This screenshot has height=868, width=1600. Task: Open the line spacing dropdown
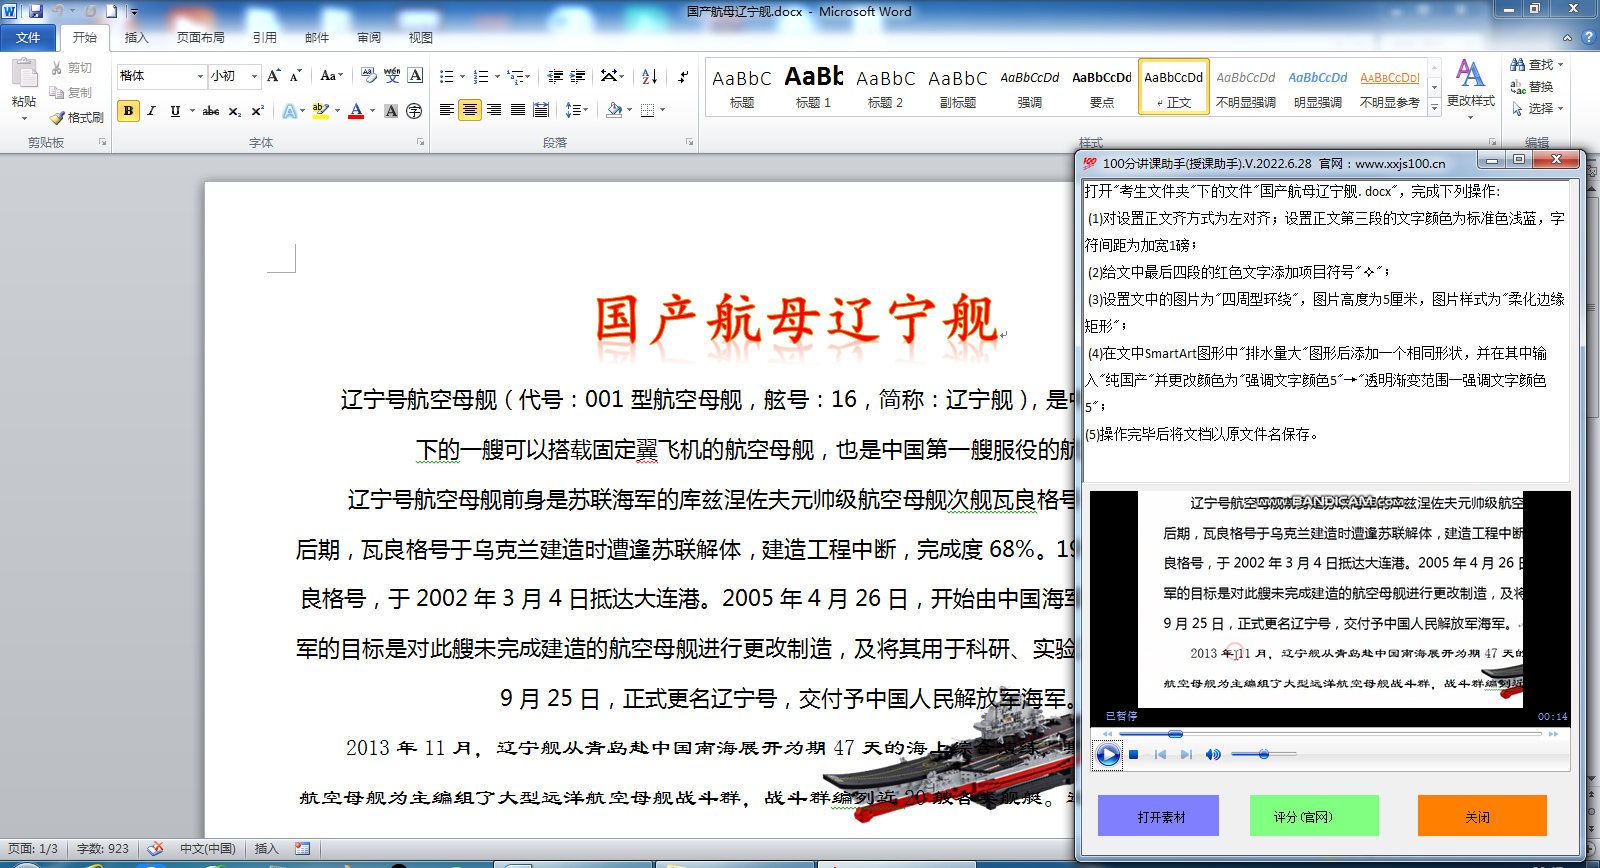[577, 110]
